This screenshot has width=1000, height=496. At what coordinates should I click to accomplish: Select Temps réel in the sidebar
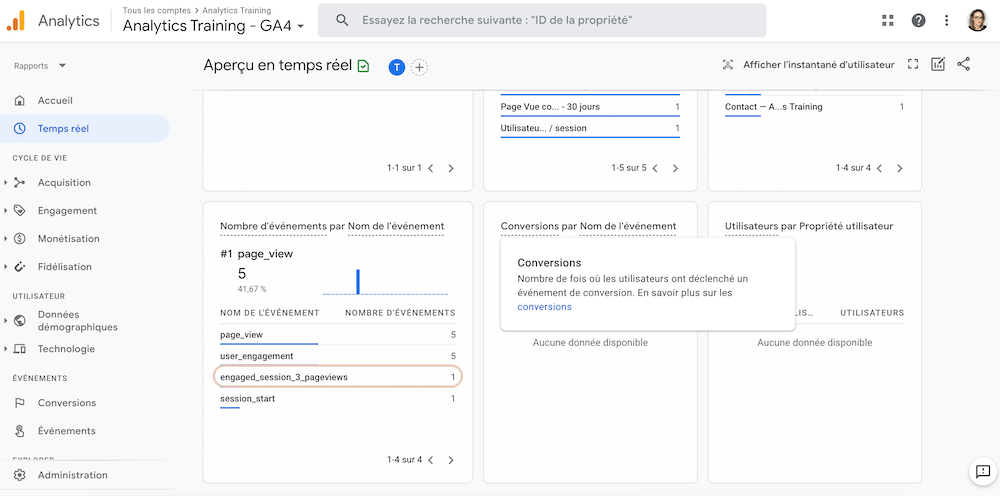(x=85, y=129)
